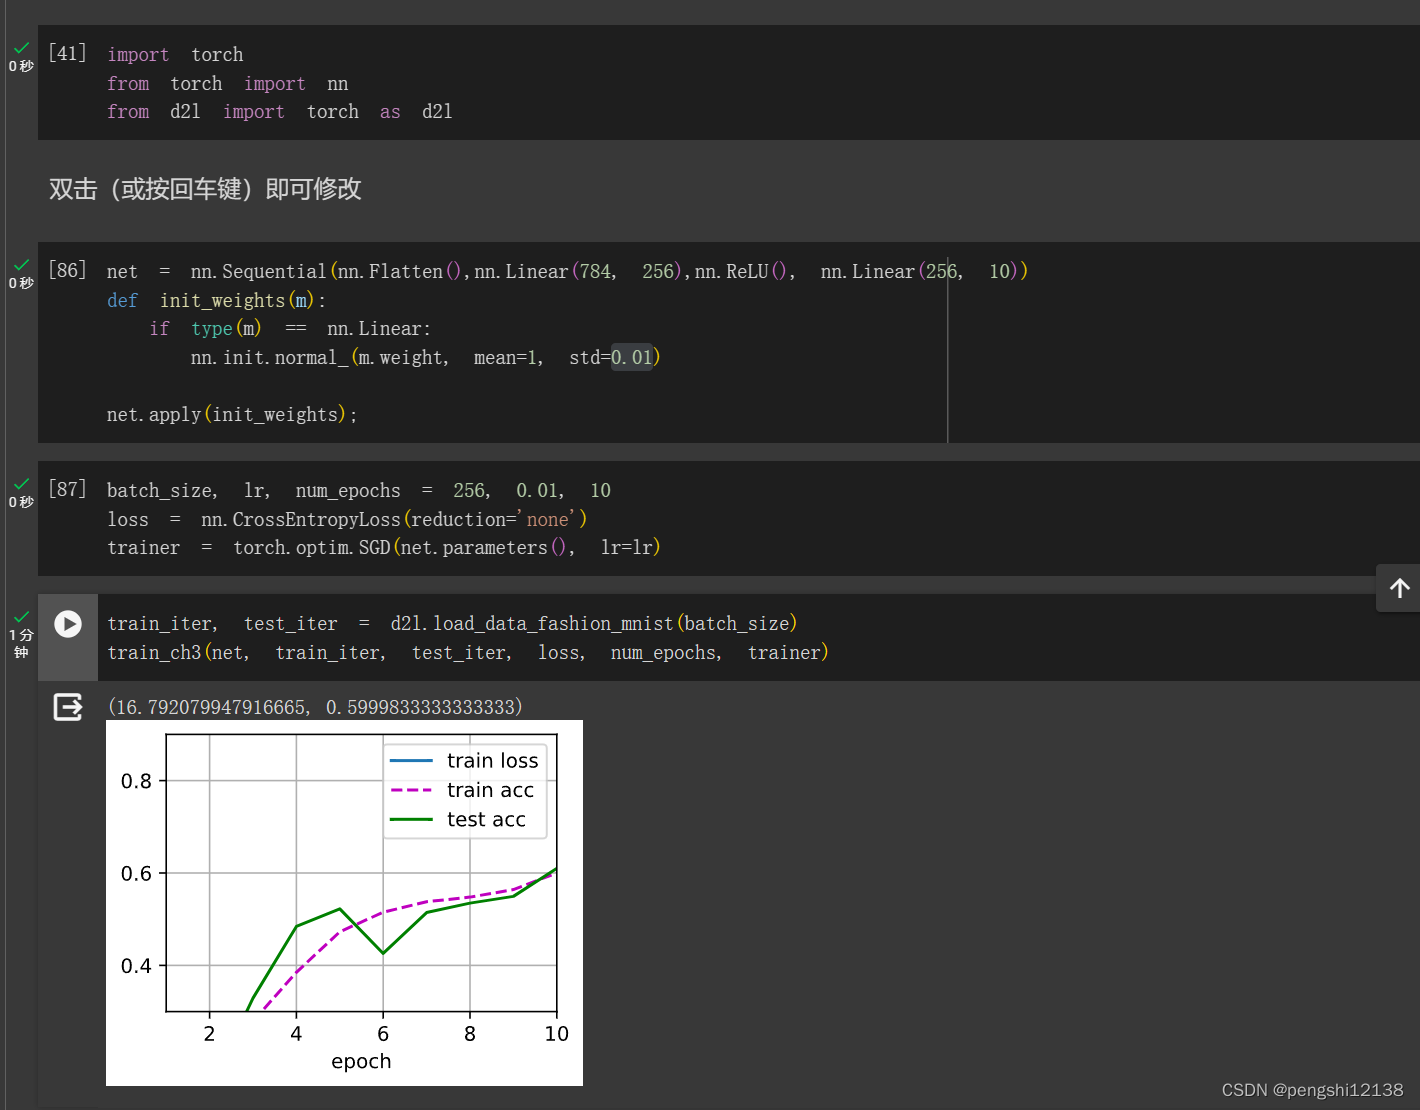Click green checkmark status of cell 86
Image resolution: width=1420 pixels, height=1110 pixels.
coord(21,265)
